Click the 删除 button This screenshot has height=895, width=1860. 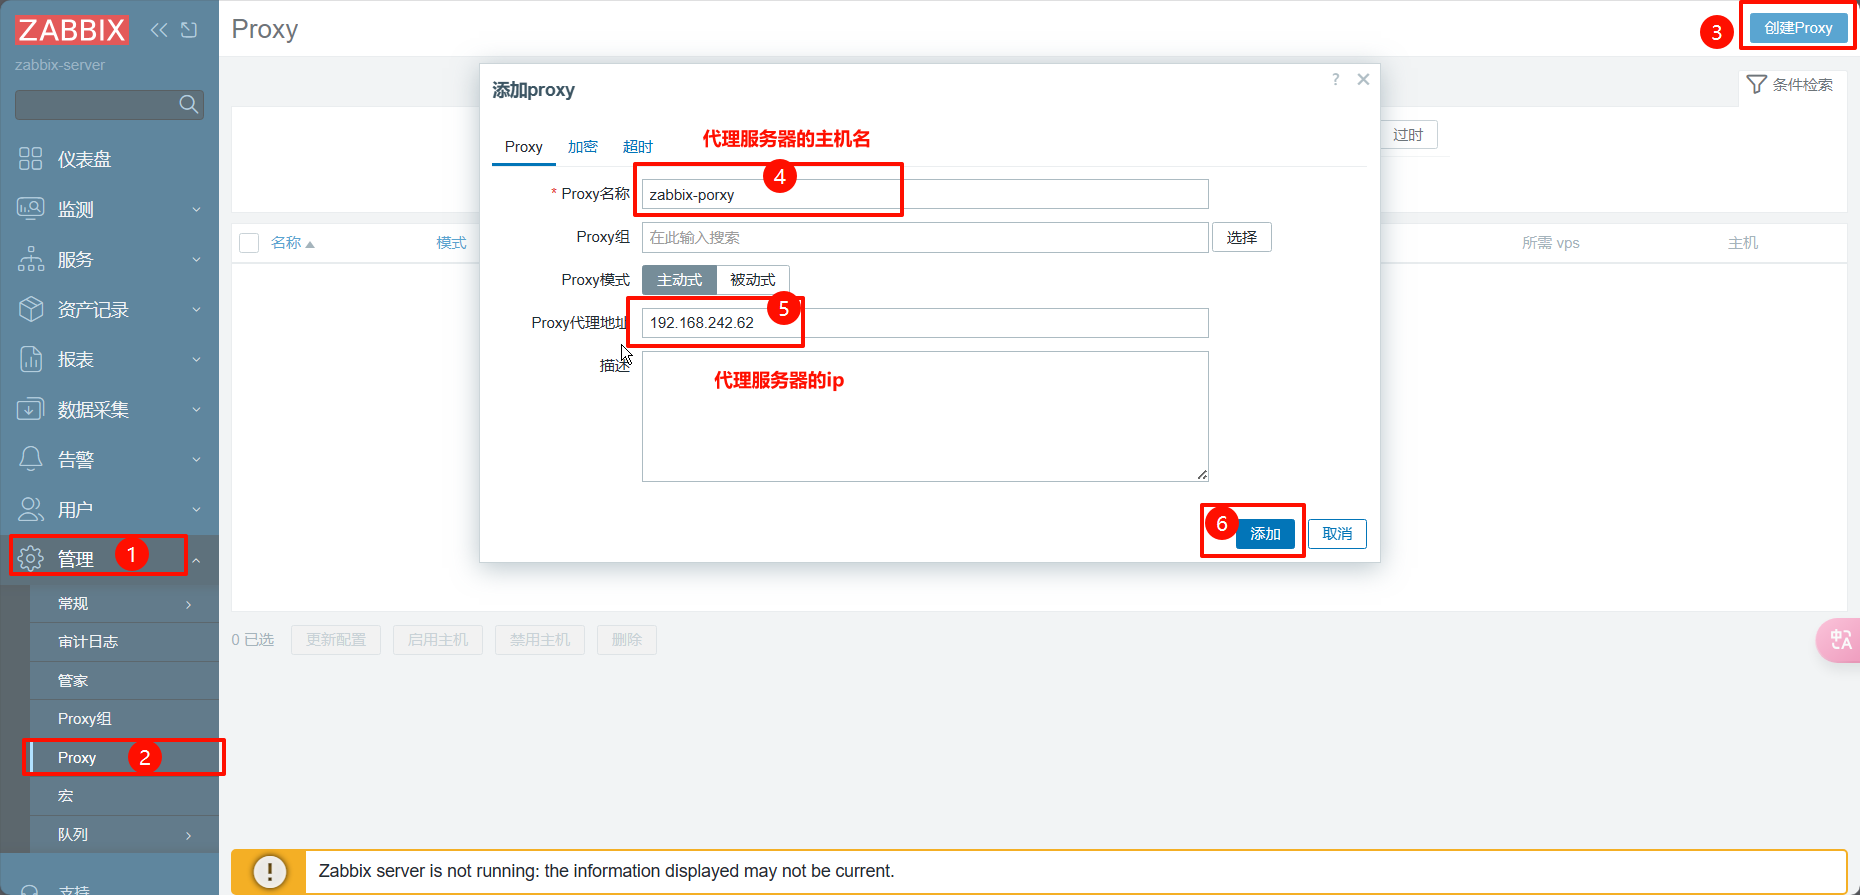click(627, 640)
